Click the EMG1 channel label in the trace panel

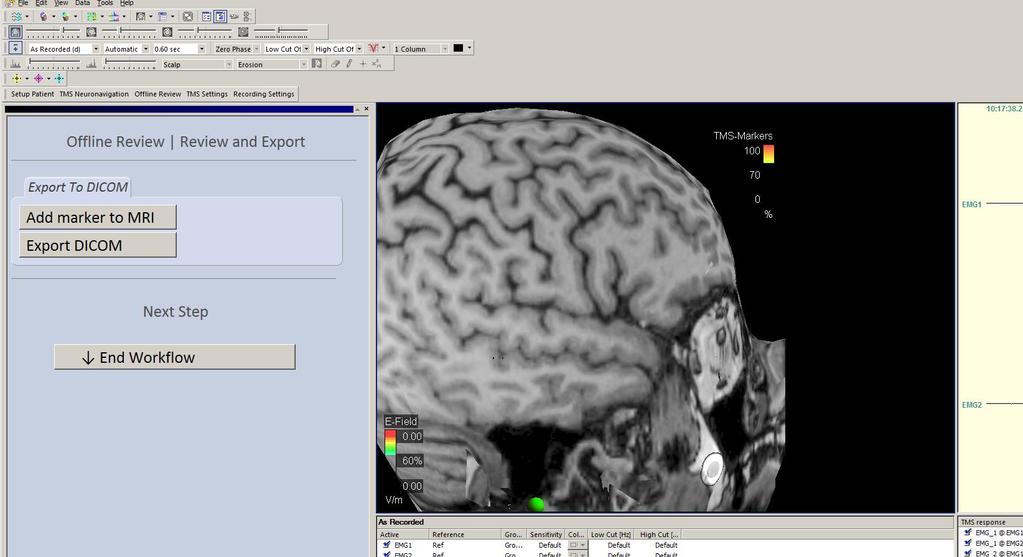[971, 204]
